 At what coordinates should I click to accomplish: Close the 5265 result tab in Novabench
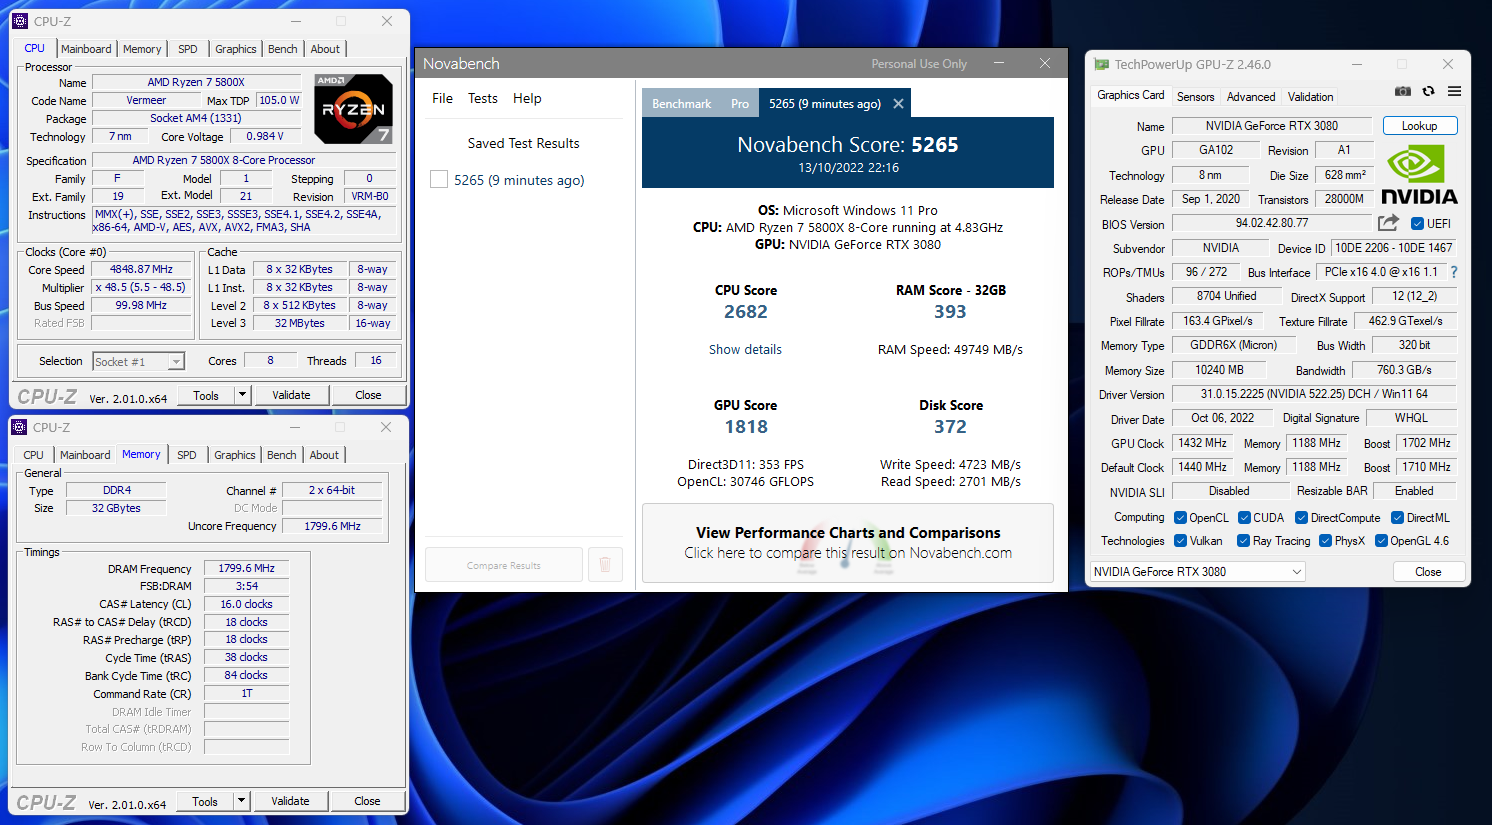(898, 104)
